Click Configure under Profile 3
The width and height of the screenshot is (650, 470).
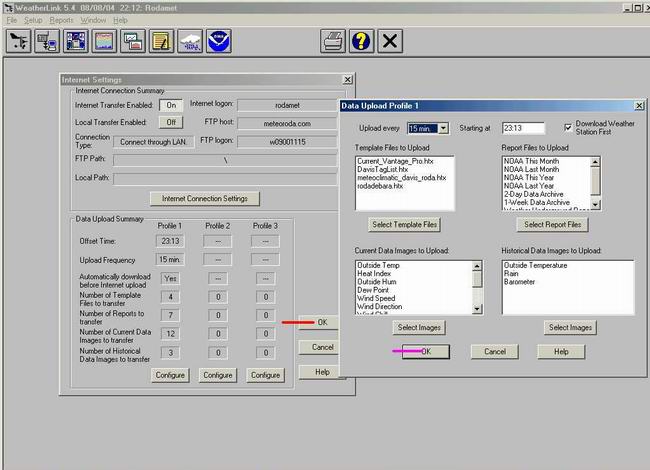click(x=265, y=375)
